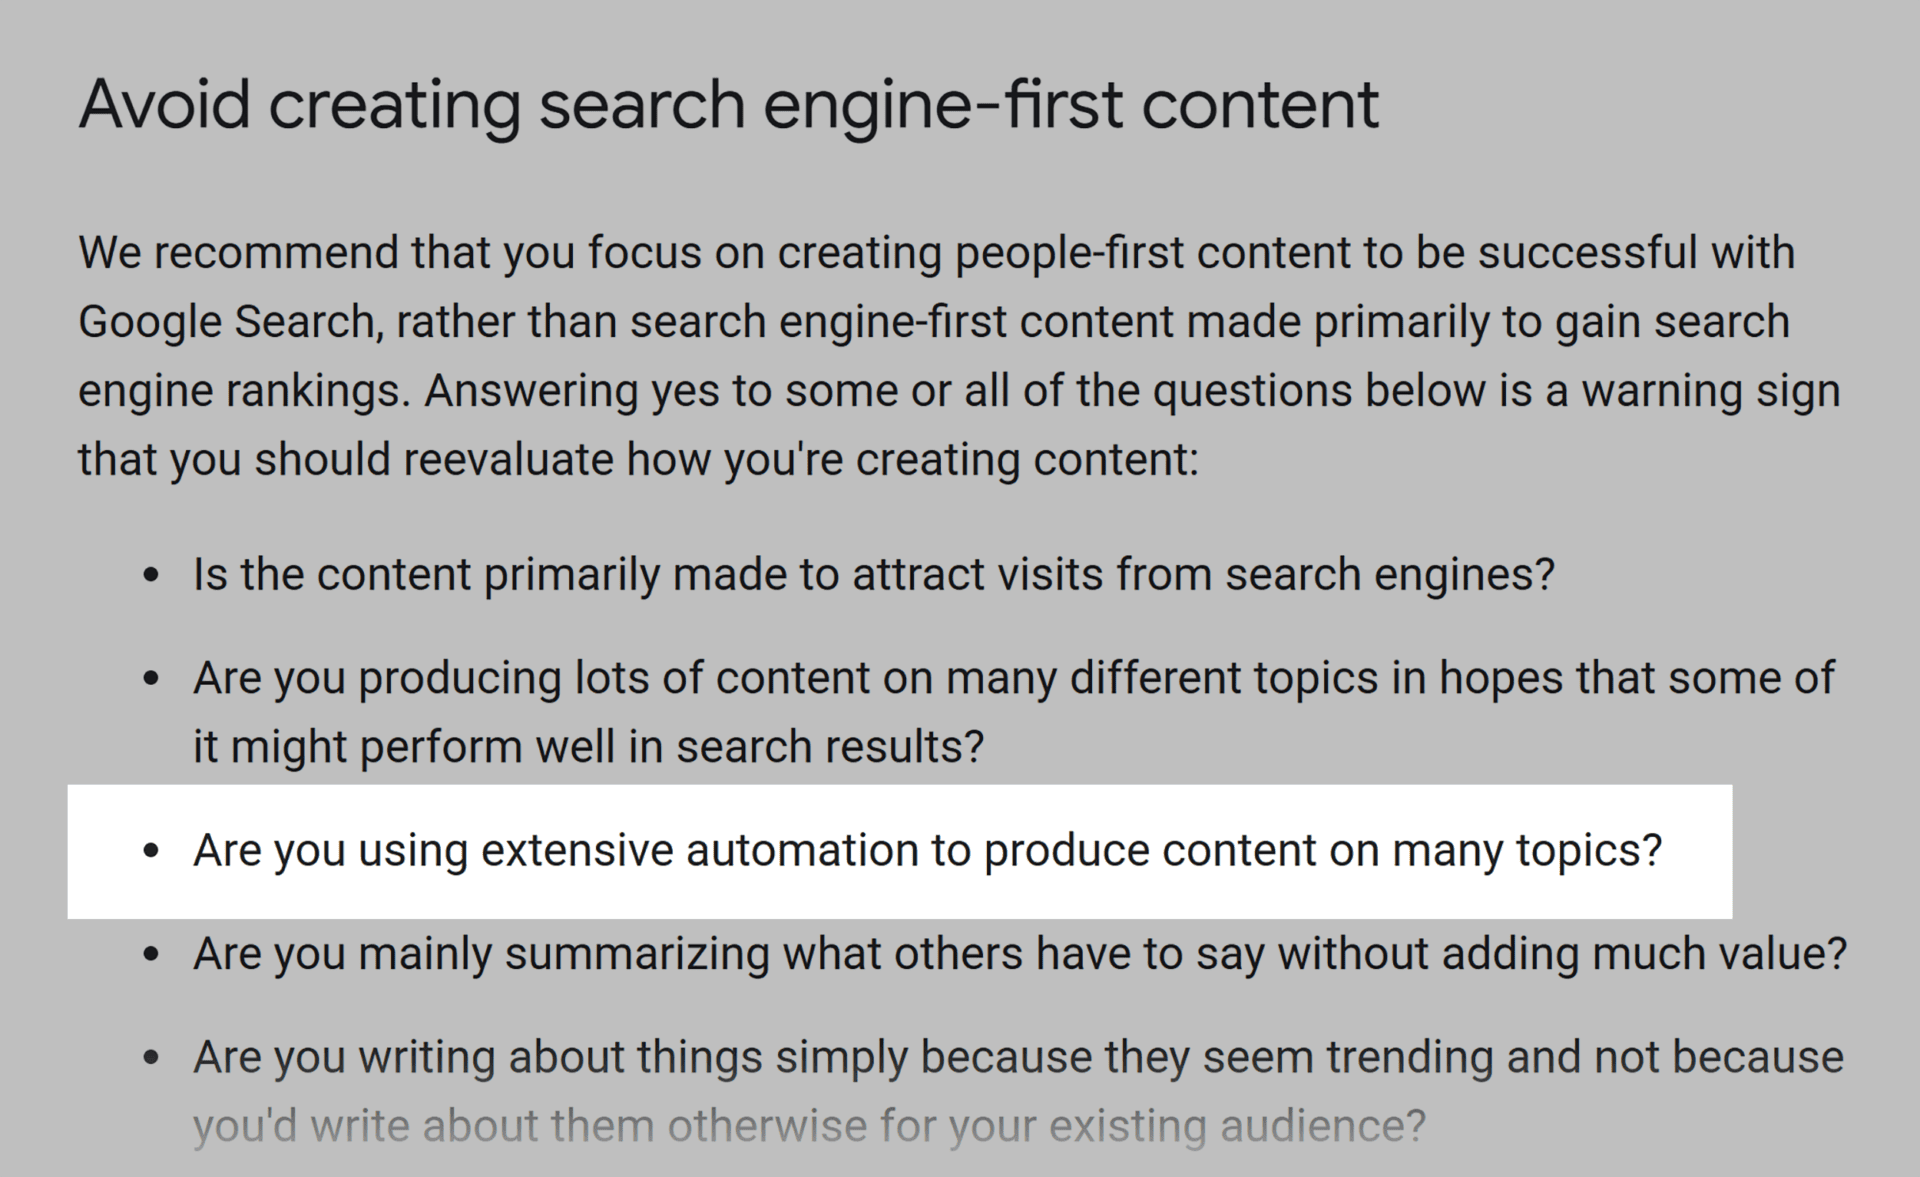The image size is (1920, 1177).
Task: Click the bullet dot before "Are you producing"
Action: [151, 679]
